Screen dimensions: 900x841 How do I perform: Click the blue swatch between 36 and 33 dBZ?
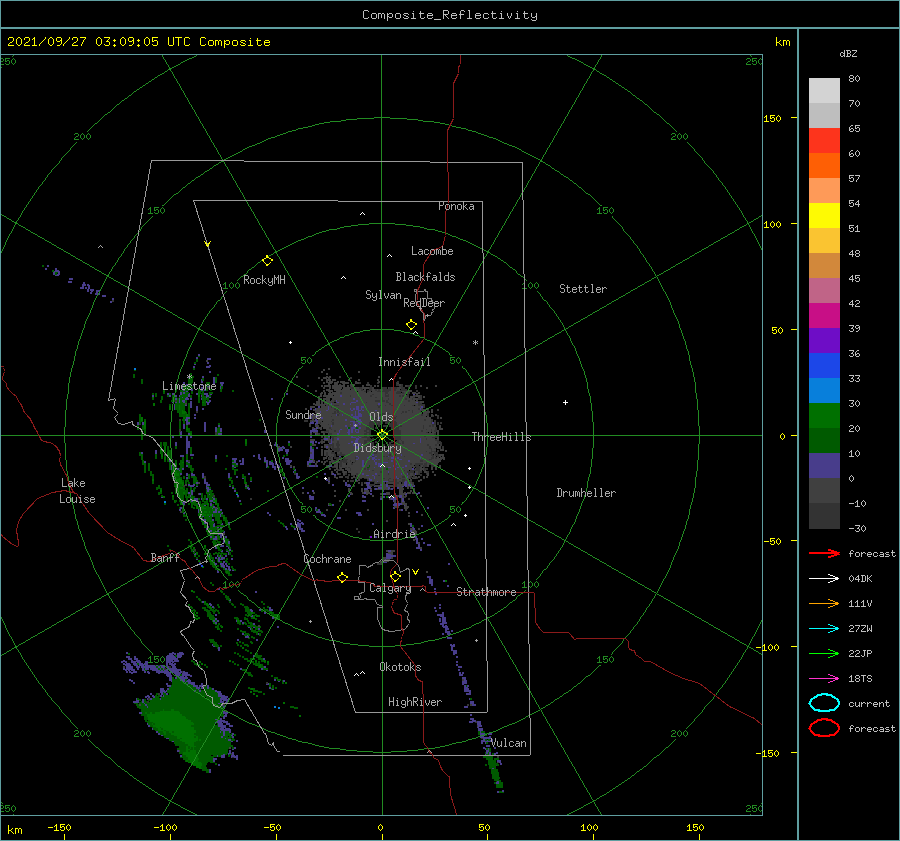(x=824, y=366)
